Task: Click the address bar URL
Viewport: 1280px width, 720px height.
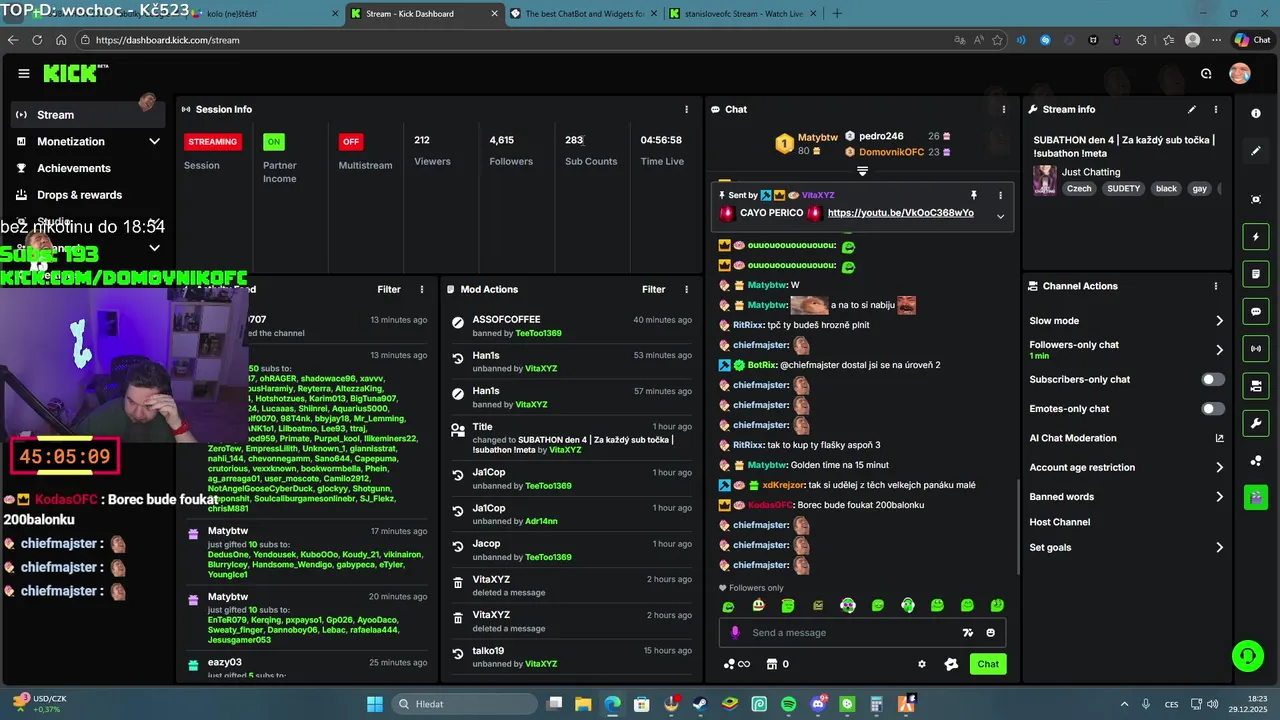Action: [x=168, y=40]
